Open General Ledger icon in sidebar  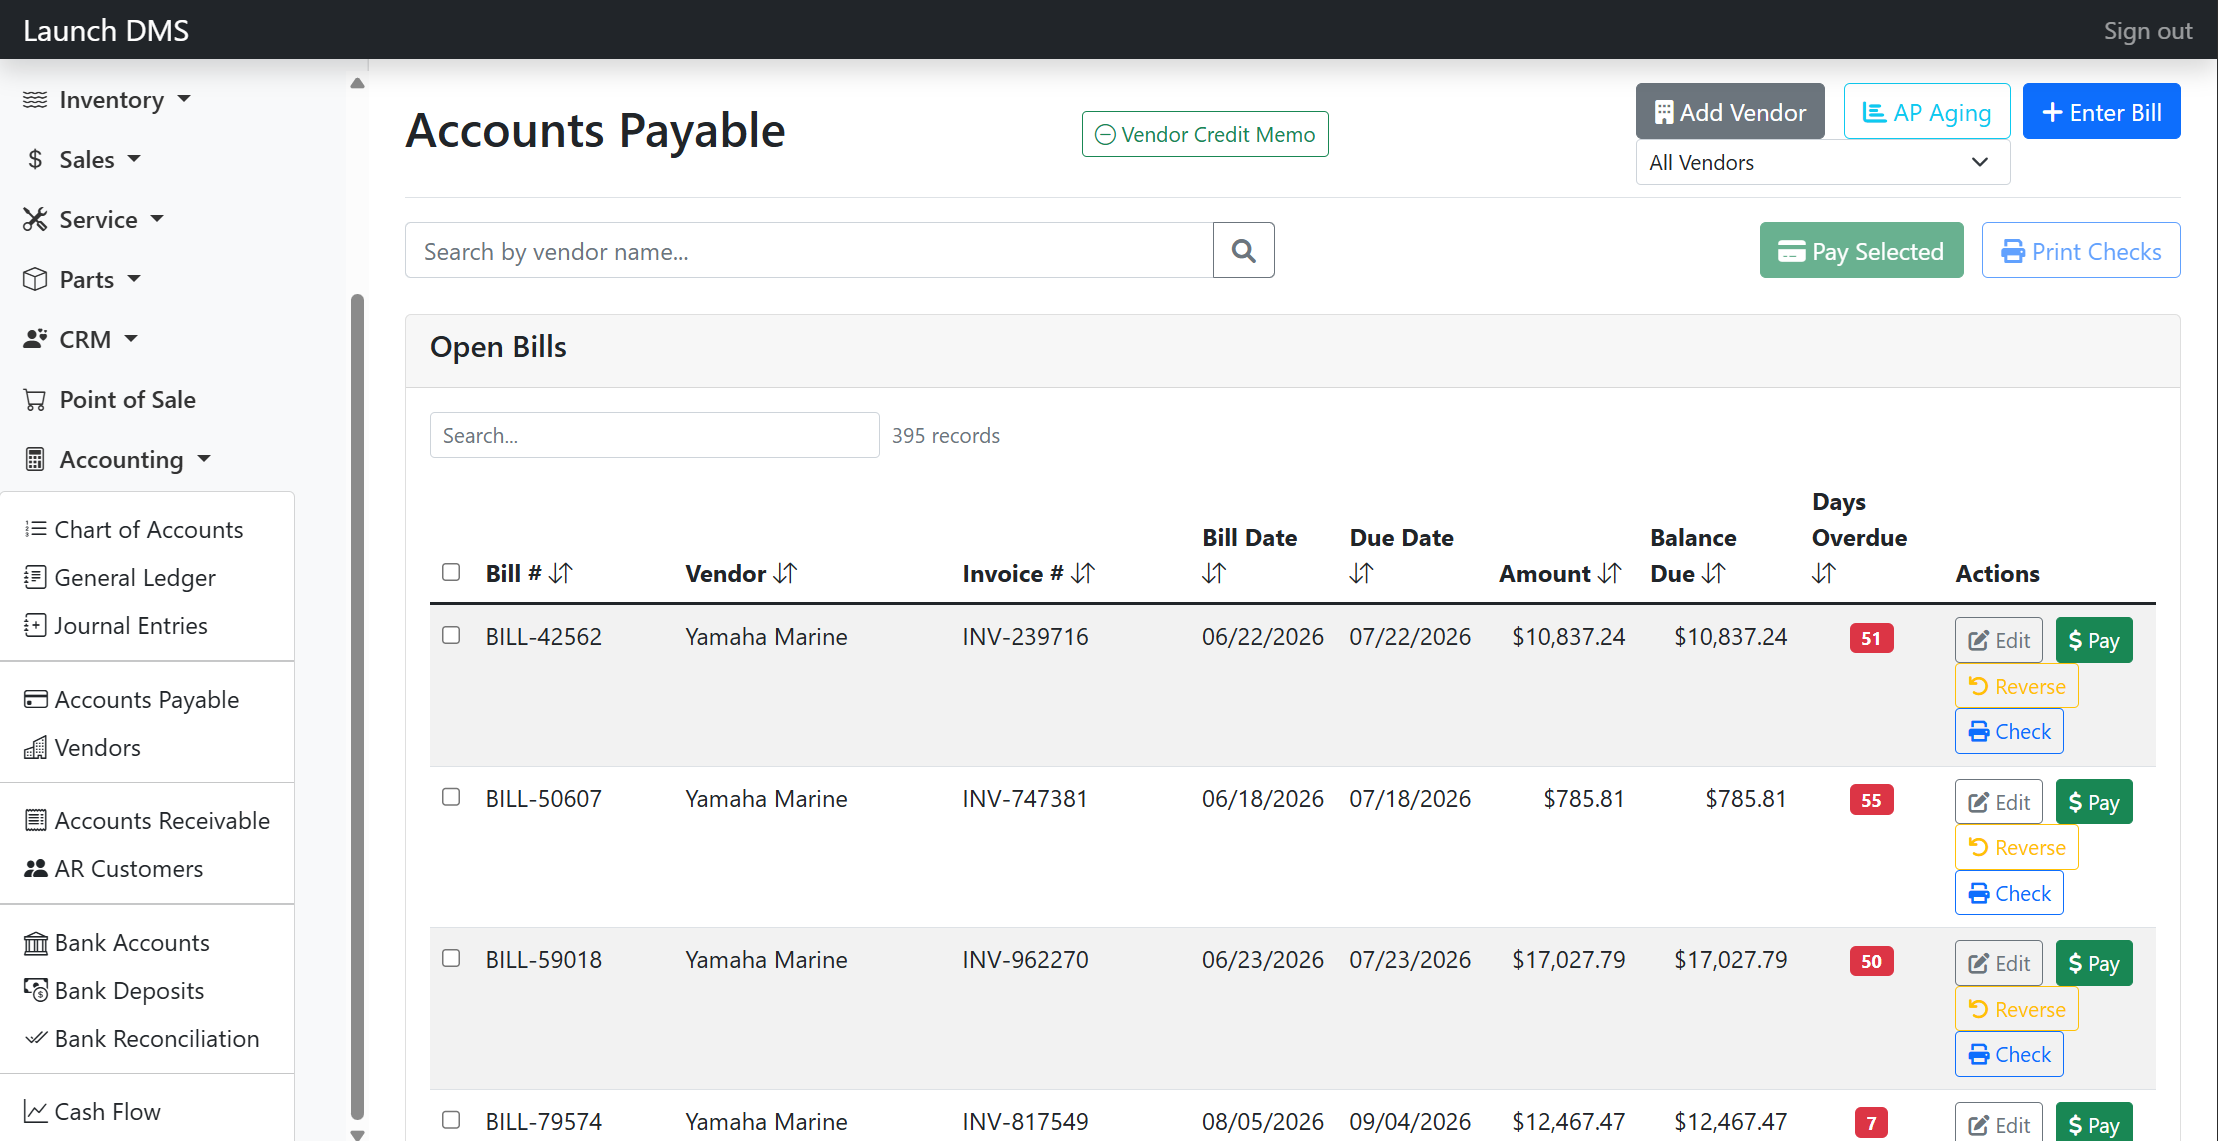coord(36,577)
